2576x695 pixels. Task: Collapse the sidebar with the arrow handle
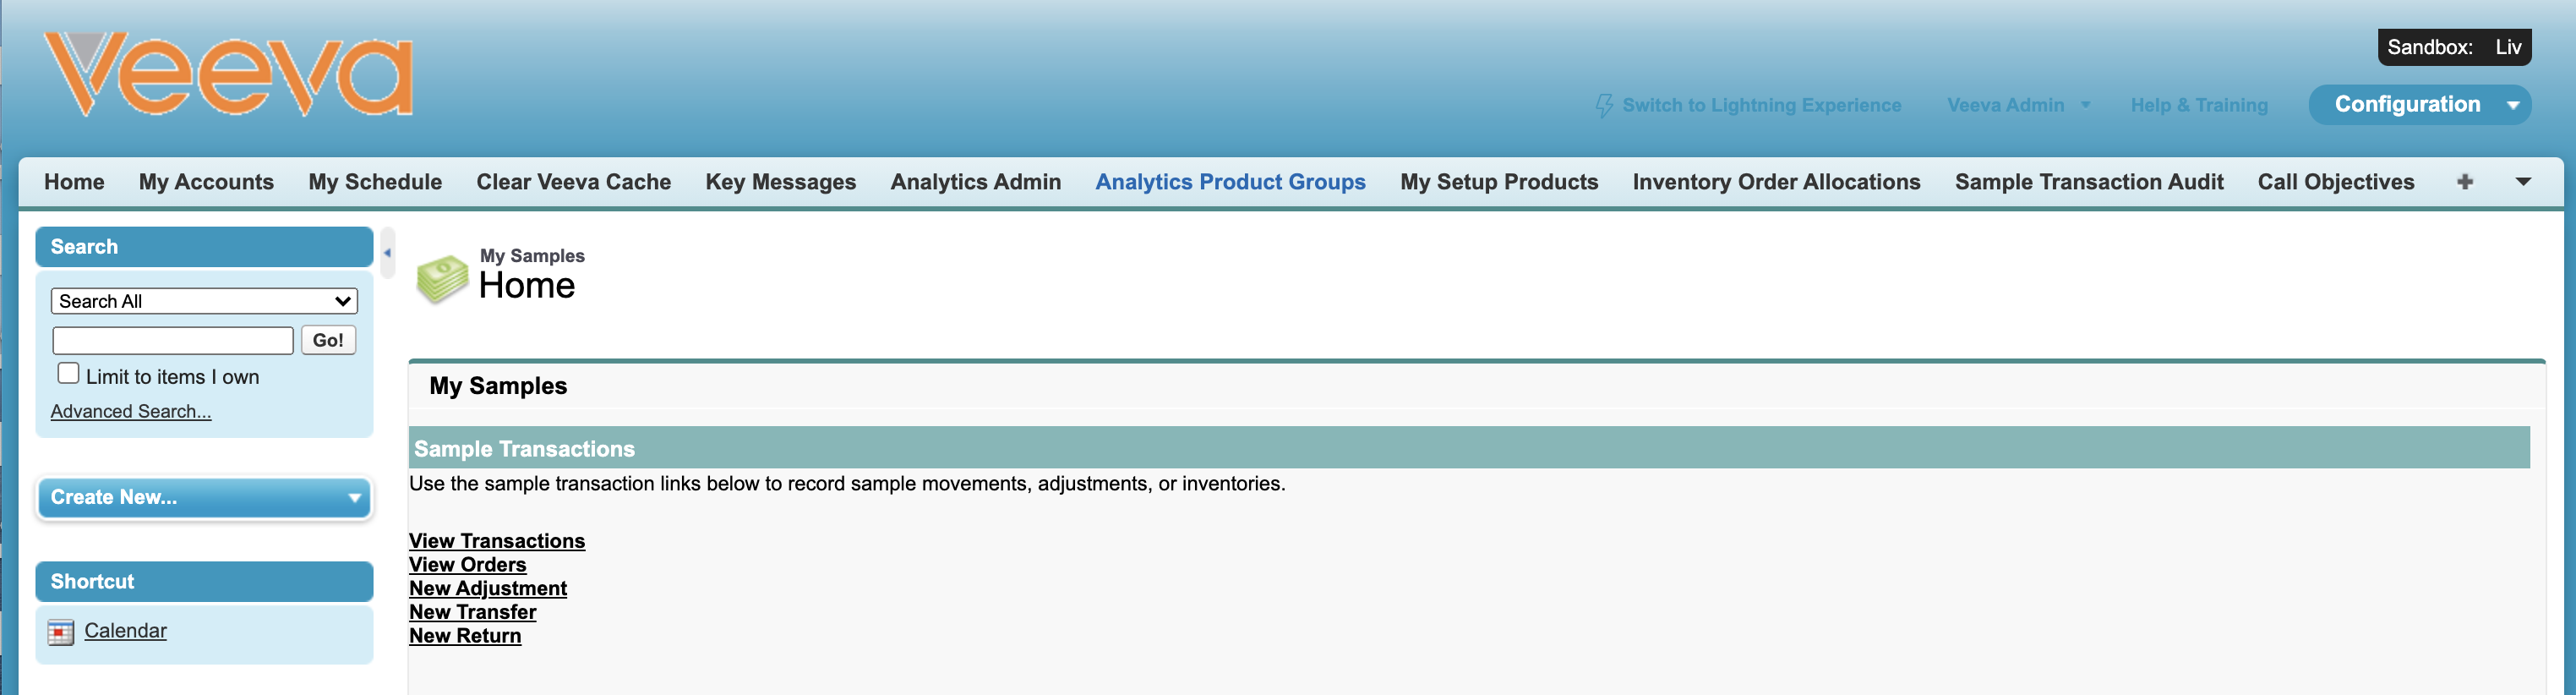(387, 253)
